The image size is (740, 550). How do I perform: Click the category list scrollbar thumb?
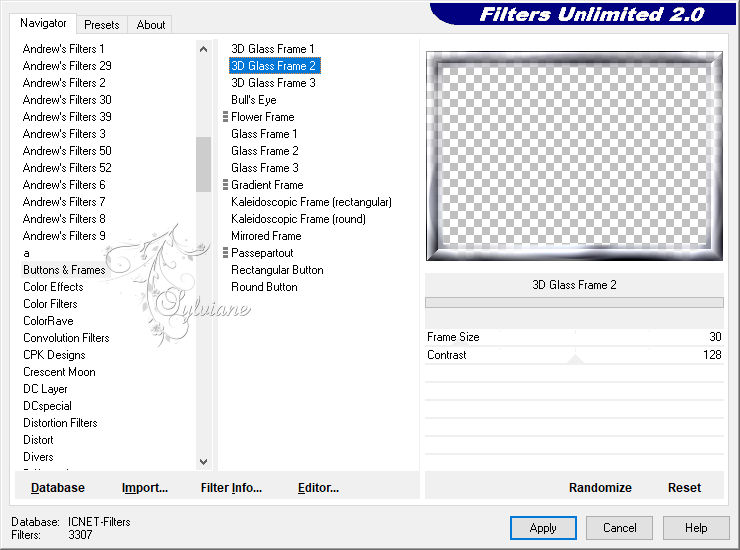click(x=203, y=164)
